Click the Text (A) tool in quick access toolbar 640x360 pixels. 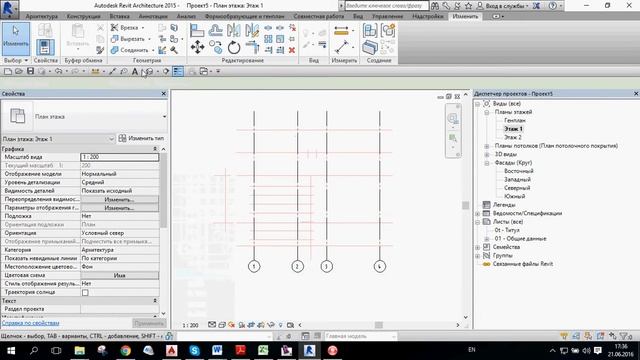click(135, 71)
